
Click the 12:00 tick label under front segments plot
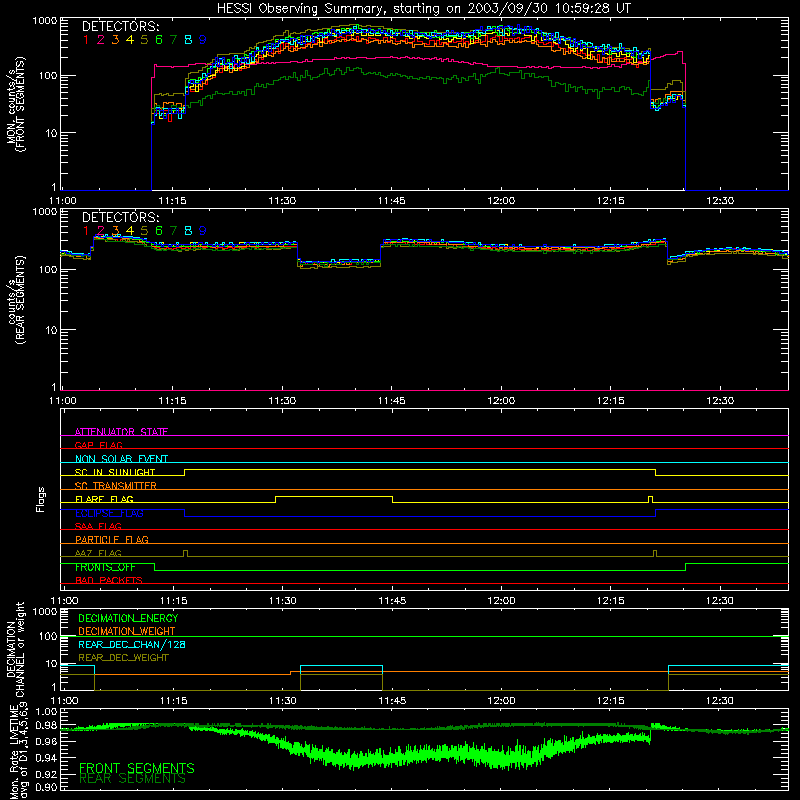tap(501, 201)
